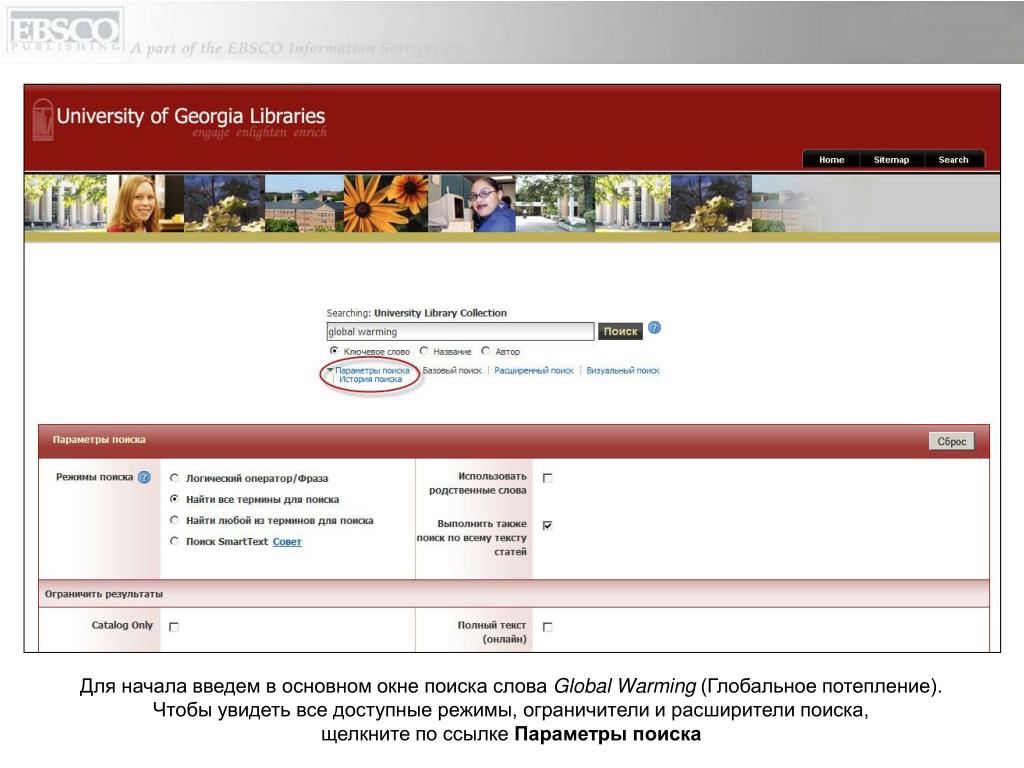Image resolution: width=1024 pixels, height=768 pixels.
Task: Choose Найти любой из терминов для поиска
Action: click(x=174, y=520)
